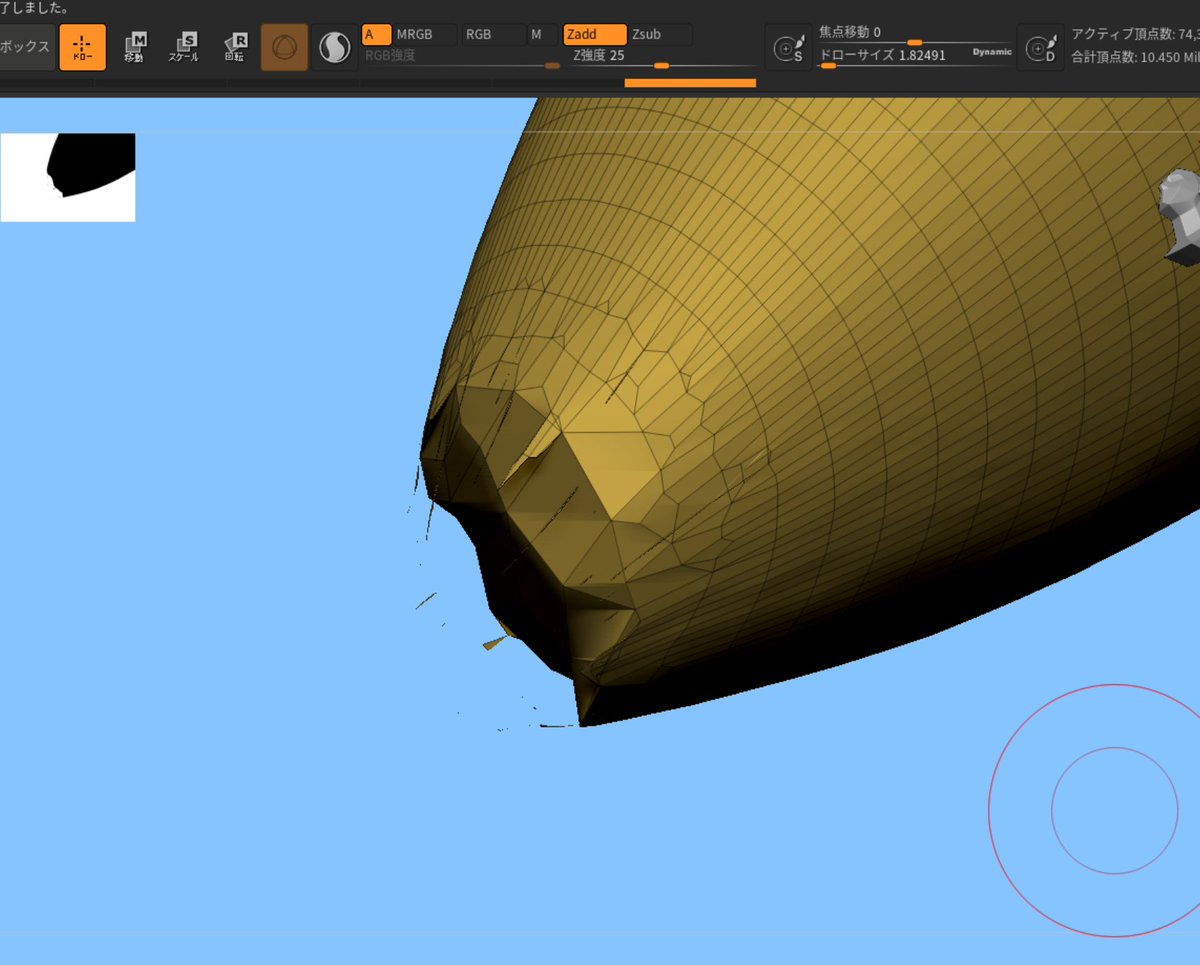Select the ドロー (Draw) mode icon

pos(83,47)
